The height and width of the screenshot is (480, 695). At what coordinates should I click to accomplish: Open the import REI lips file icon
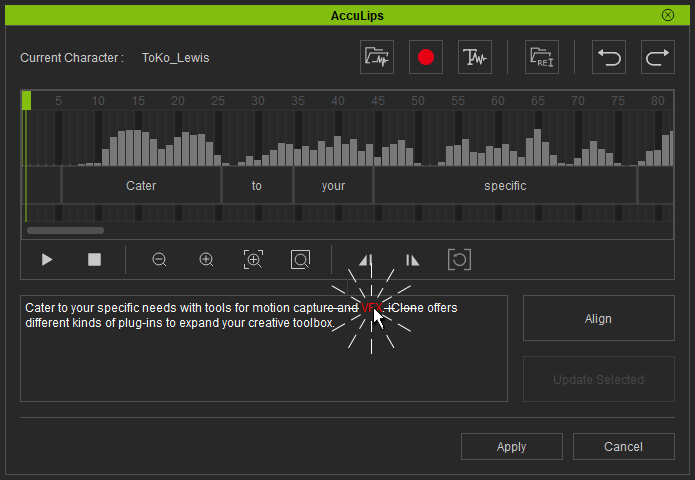(542, 58)
